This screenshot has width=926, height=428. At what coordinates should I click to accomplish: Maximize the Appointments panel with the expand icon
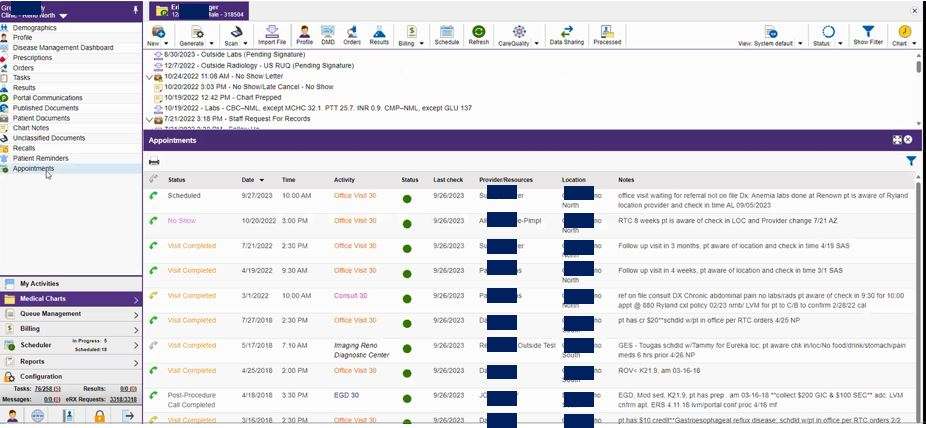[897, 140]
